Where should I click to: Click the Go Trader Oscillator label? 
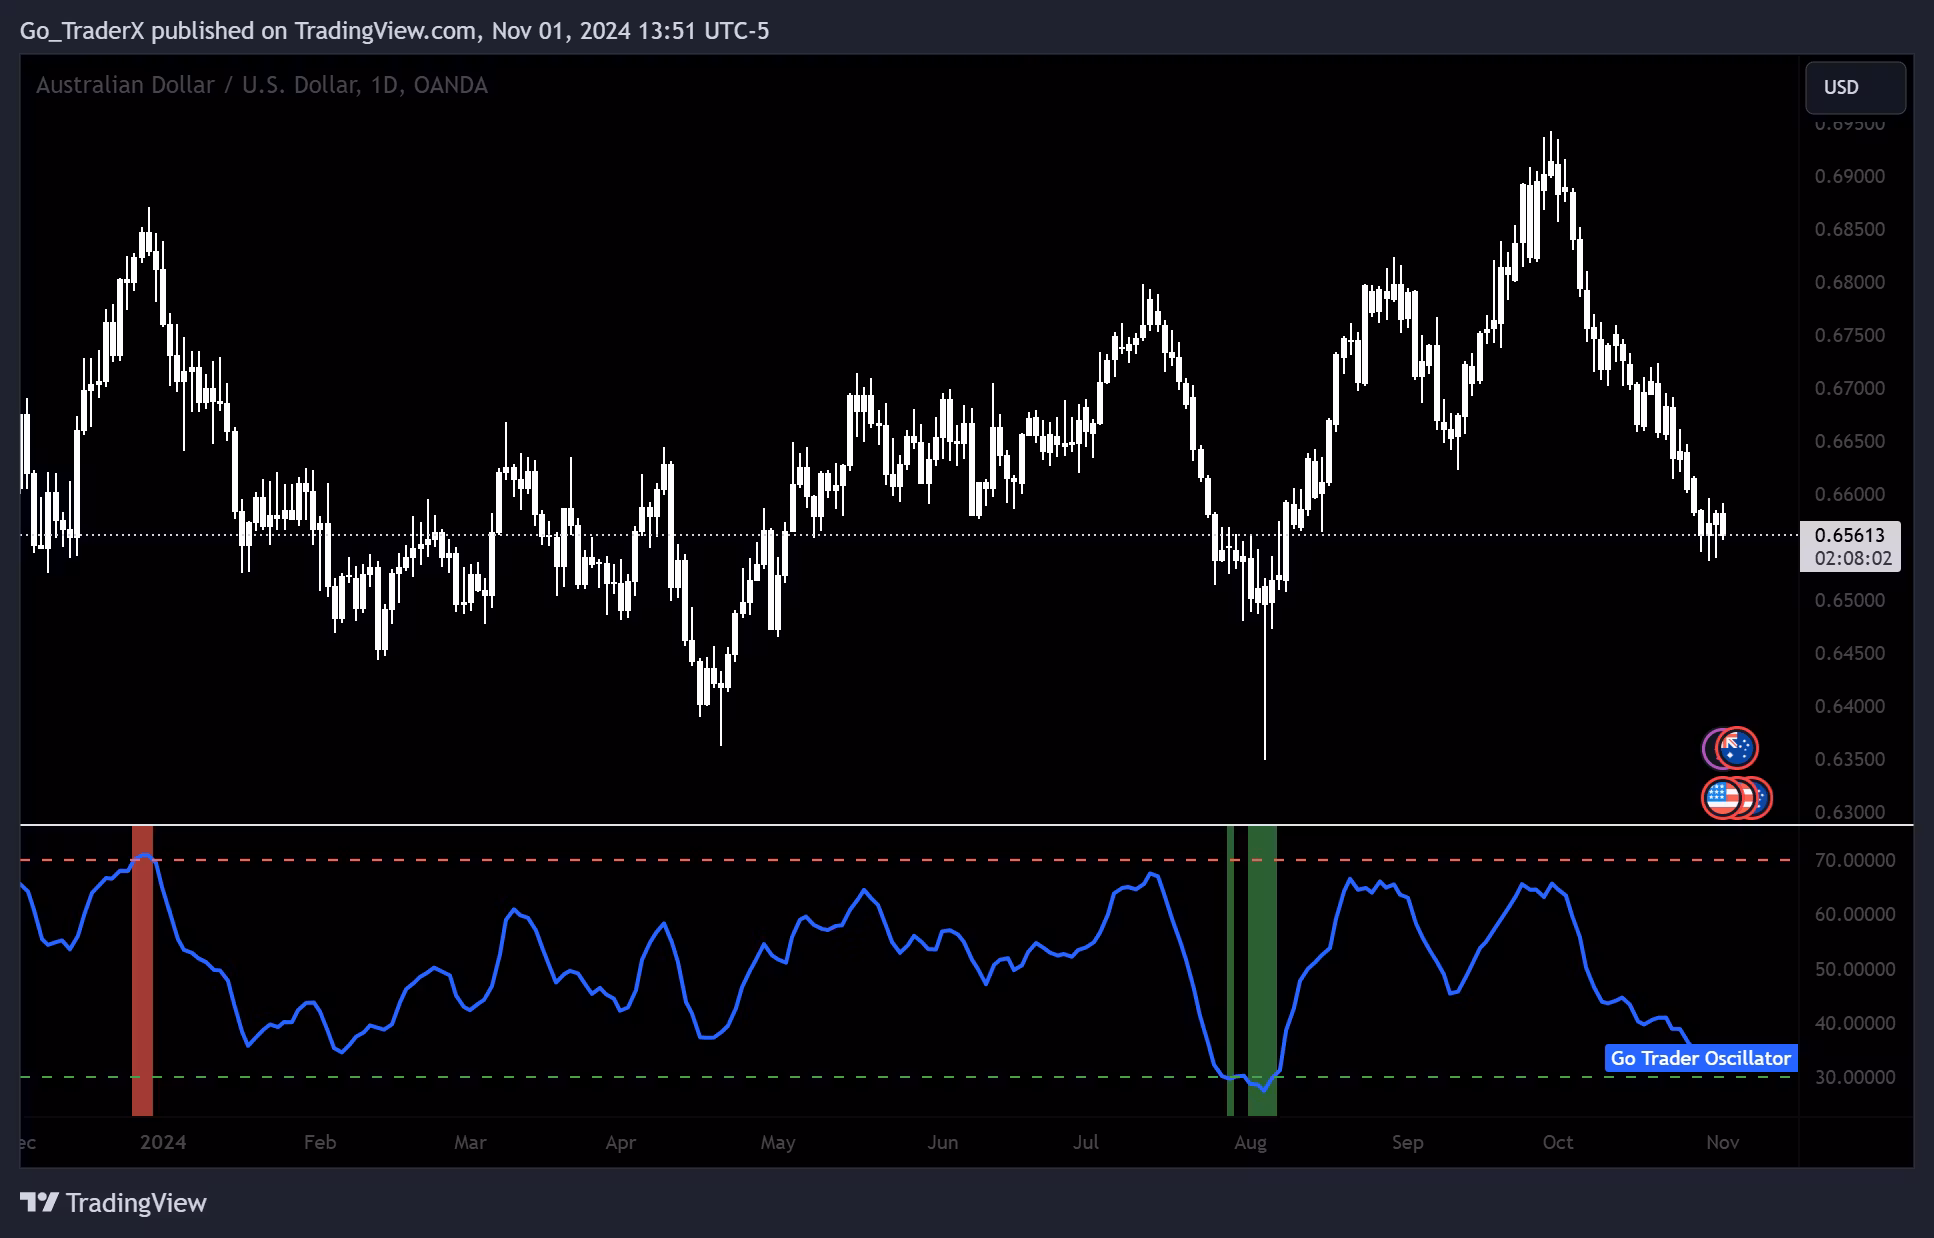[1700, 1058]
